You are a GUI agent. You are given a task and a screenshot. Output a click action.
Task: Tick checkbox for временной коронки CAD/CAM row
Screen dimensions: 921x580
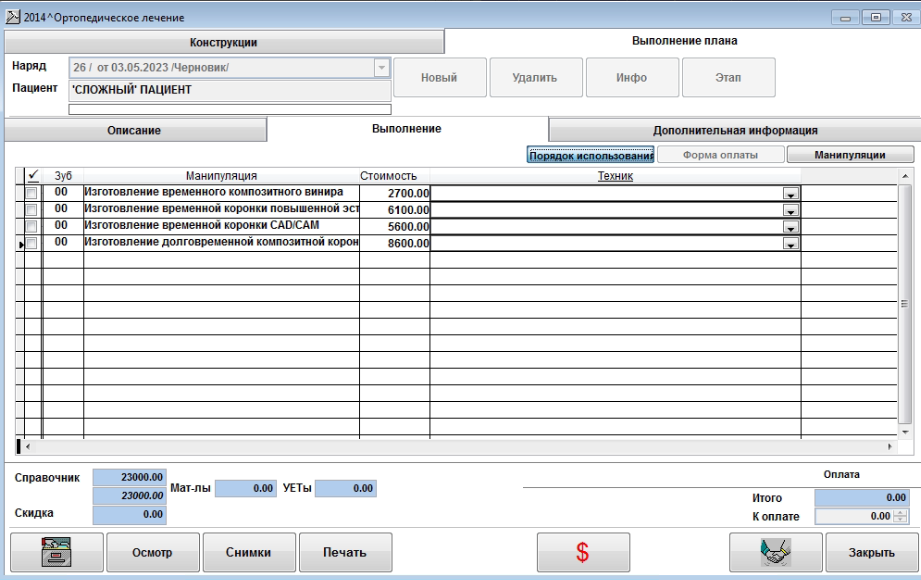tap(31, 227)
